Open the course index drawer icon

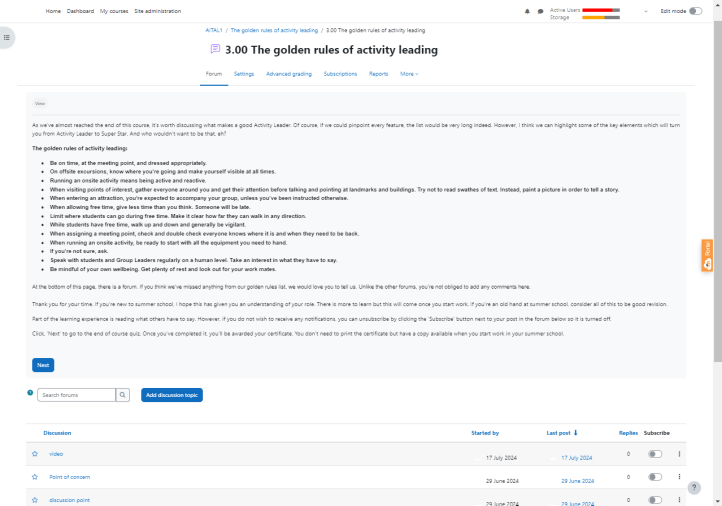coord(7,37)
